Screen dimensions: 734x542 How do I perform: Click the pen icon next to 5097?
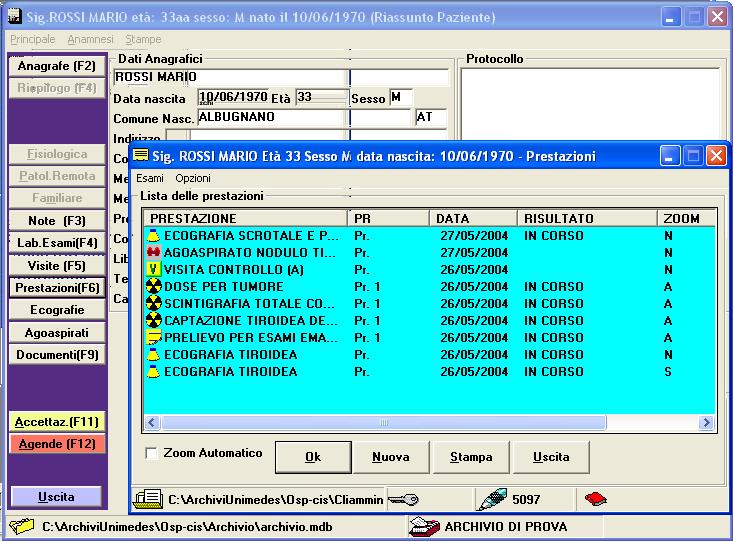tap(493, 498)
